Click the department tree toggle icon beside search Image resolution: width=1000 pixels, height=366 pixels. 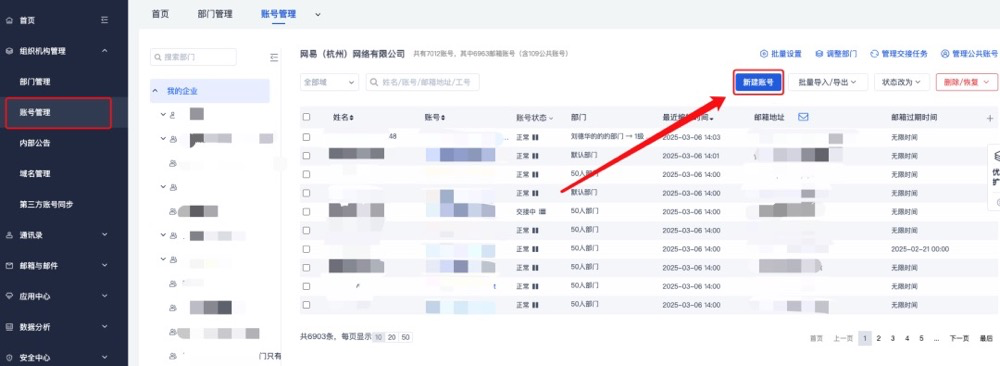click(274, 57)
